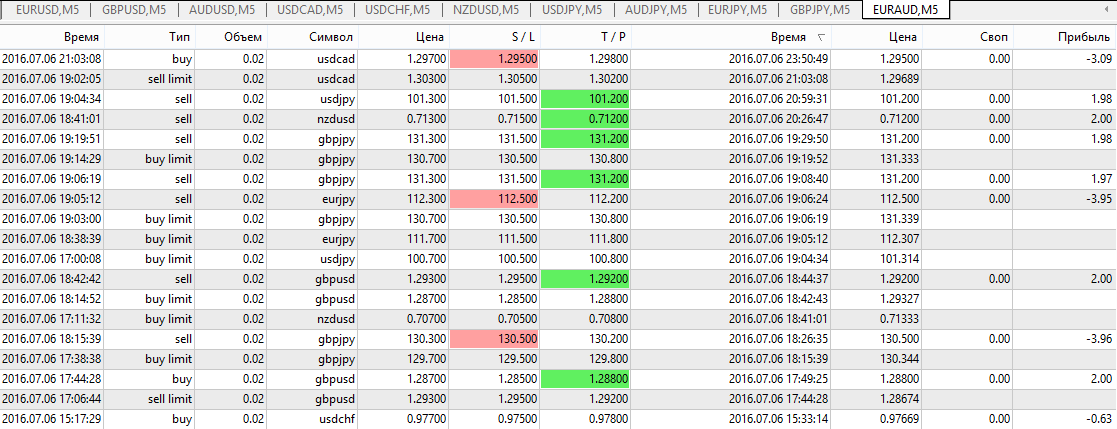The width and height of the screenshot is (1117, 429).
Task: Click the open time 2016.07.06 18:38:39
Action: coord(51,239)
